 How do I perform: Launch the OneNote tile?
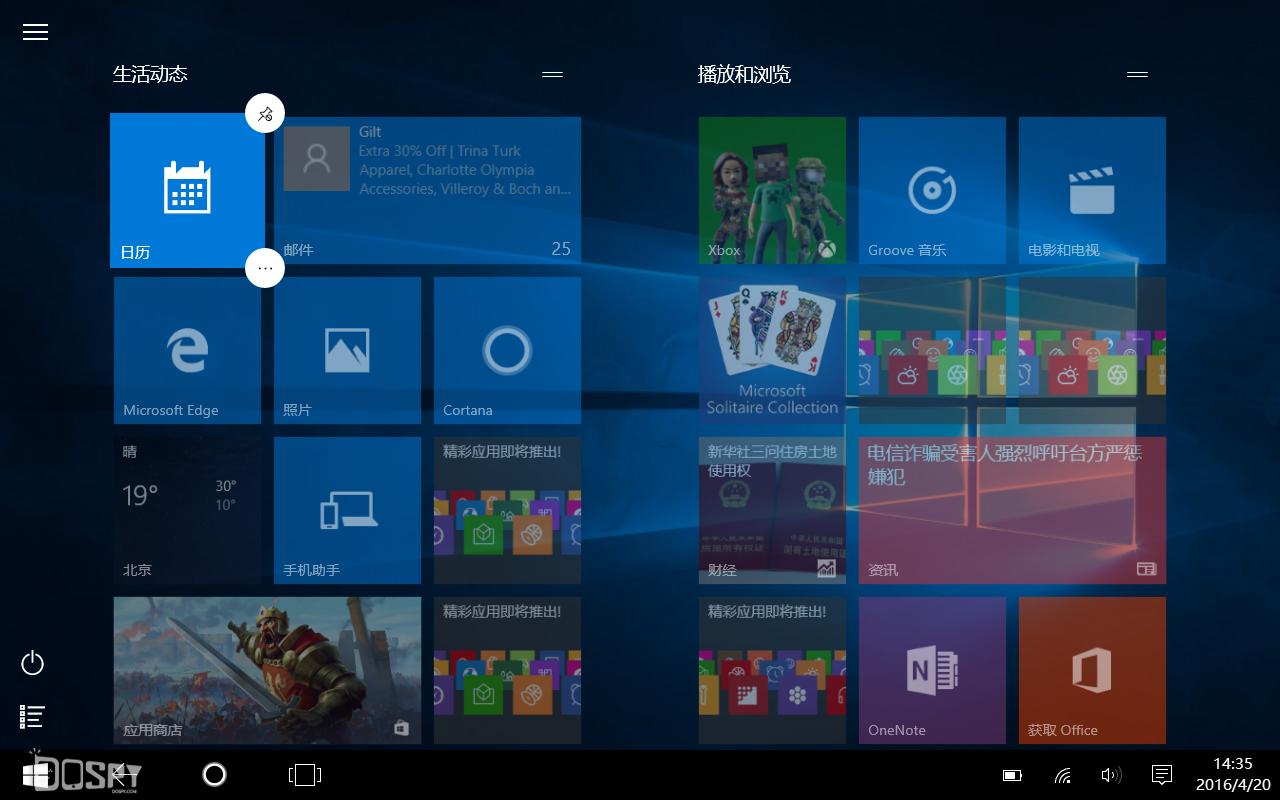click(x=932, y=670)
